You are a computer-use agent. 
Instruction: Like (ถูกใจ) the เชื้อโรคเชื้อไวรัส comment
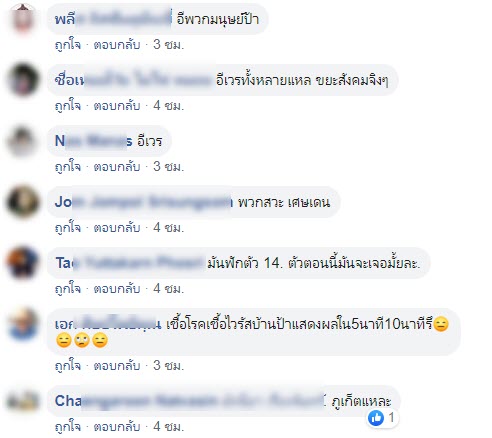[x=68, y=366]
